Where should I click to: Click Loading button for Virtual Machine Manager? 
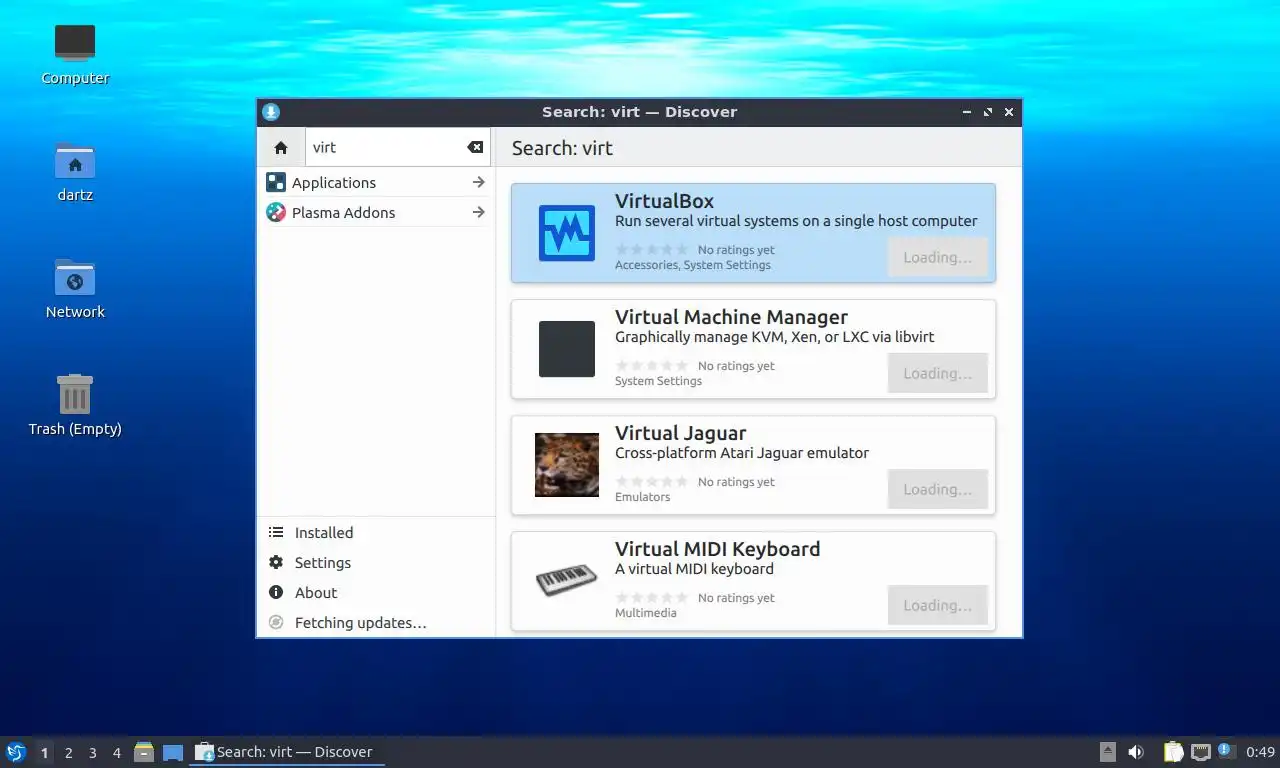tap(937, 373)
